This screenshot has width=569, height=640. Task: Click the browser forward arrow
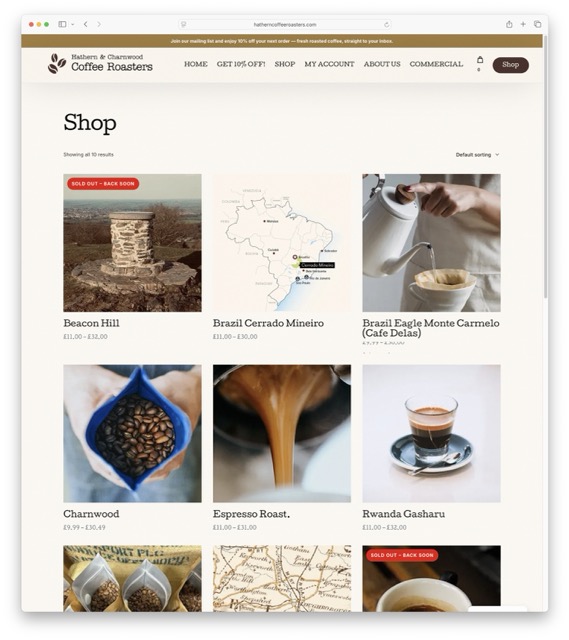(99, 24)
